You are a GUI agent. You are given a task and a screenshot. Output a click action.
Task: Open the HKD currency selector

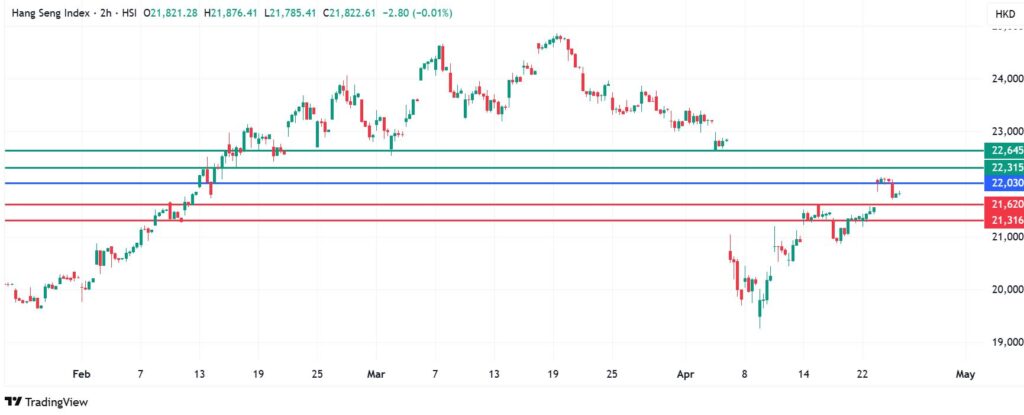click(1002, 14)
